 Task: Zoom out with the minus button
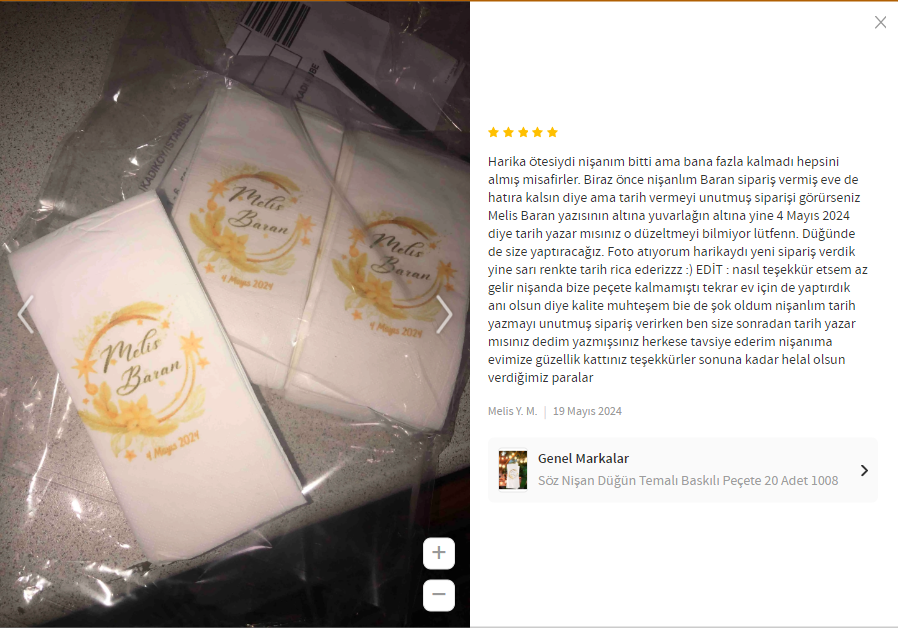439,595
